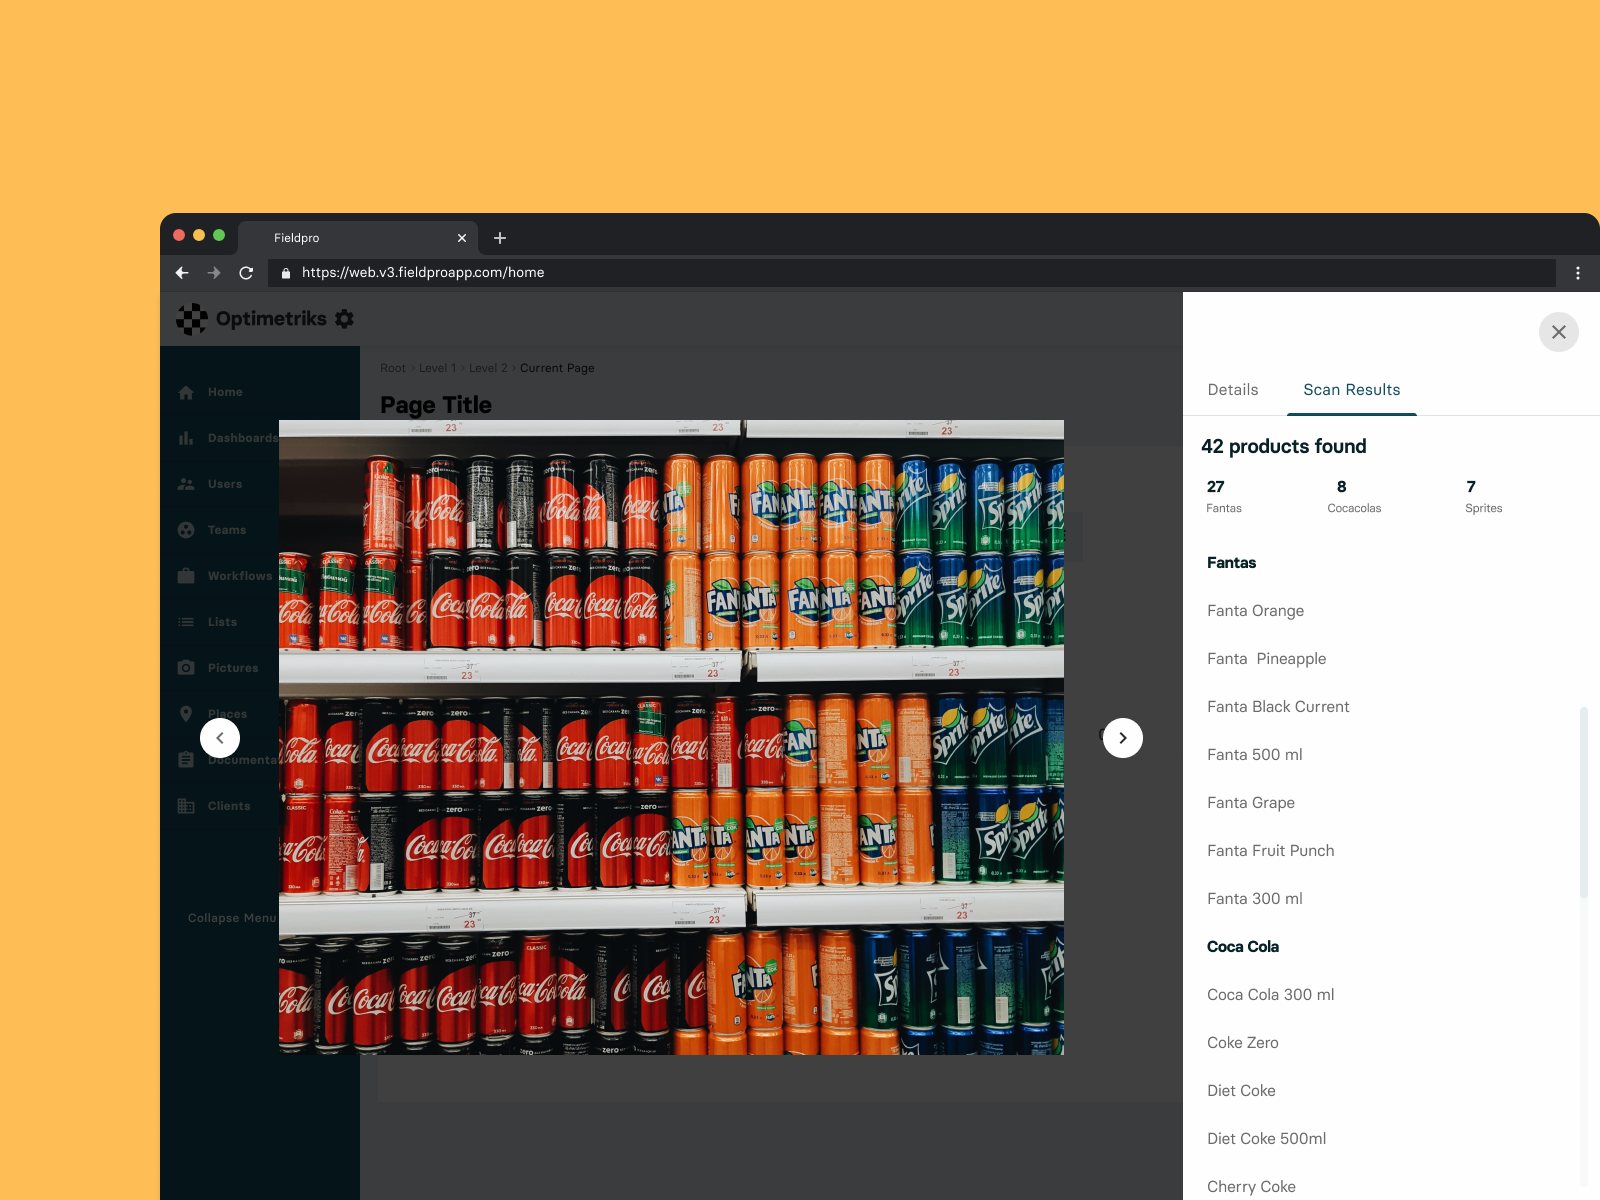Switch to the Details tab
The height and width of the screenshot is (1200, 1600).
(1233, 390)
